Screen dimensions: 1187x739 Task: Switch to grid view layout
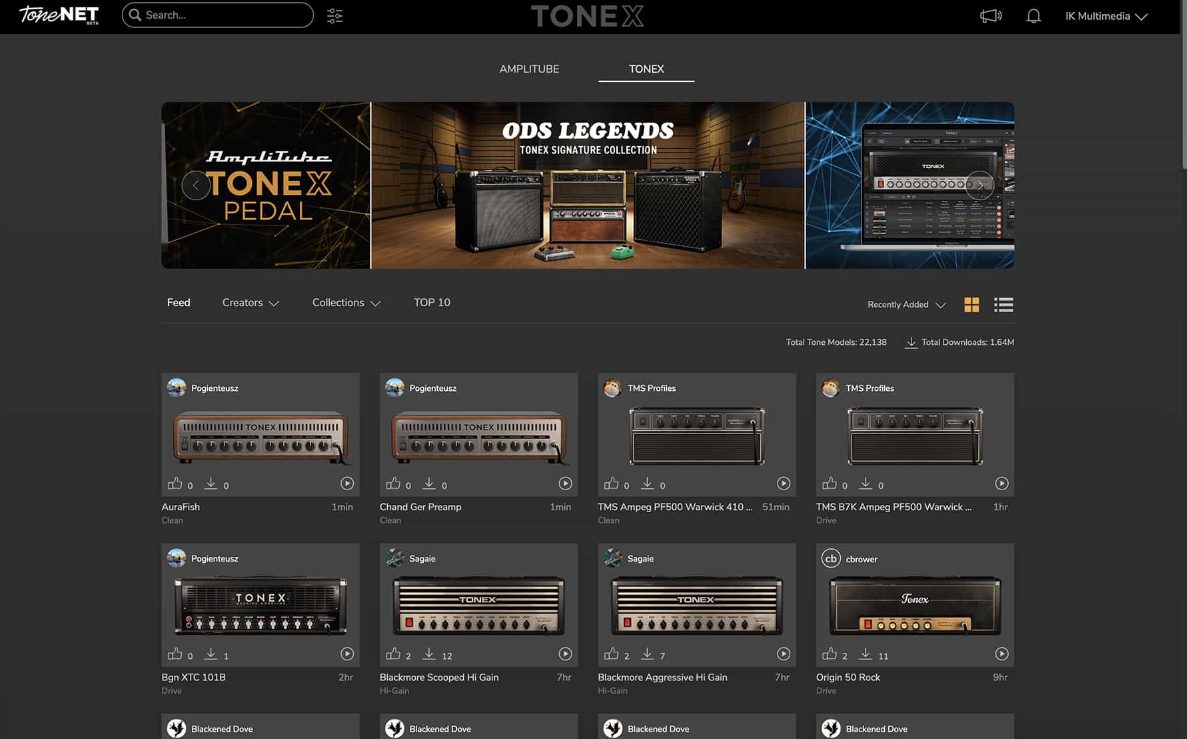(x=971, y=305)
